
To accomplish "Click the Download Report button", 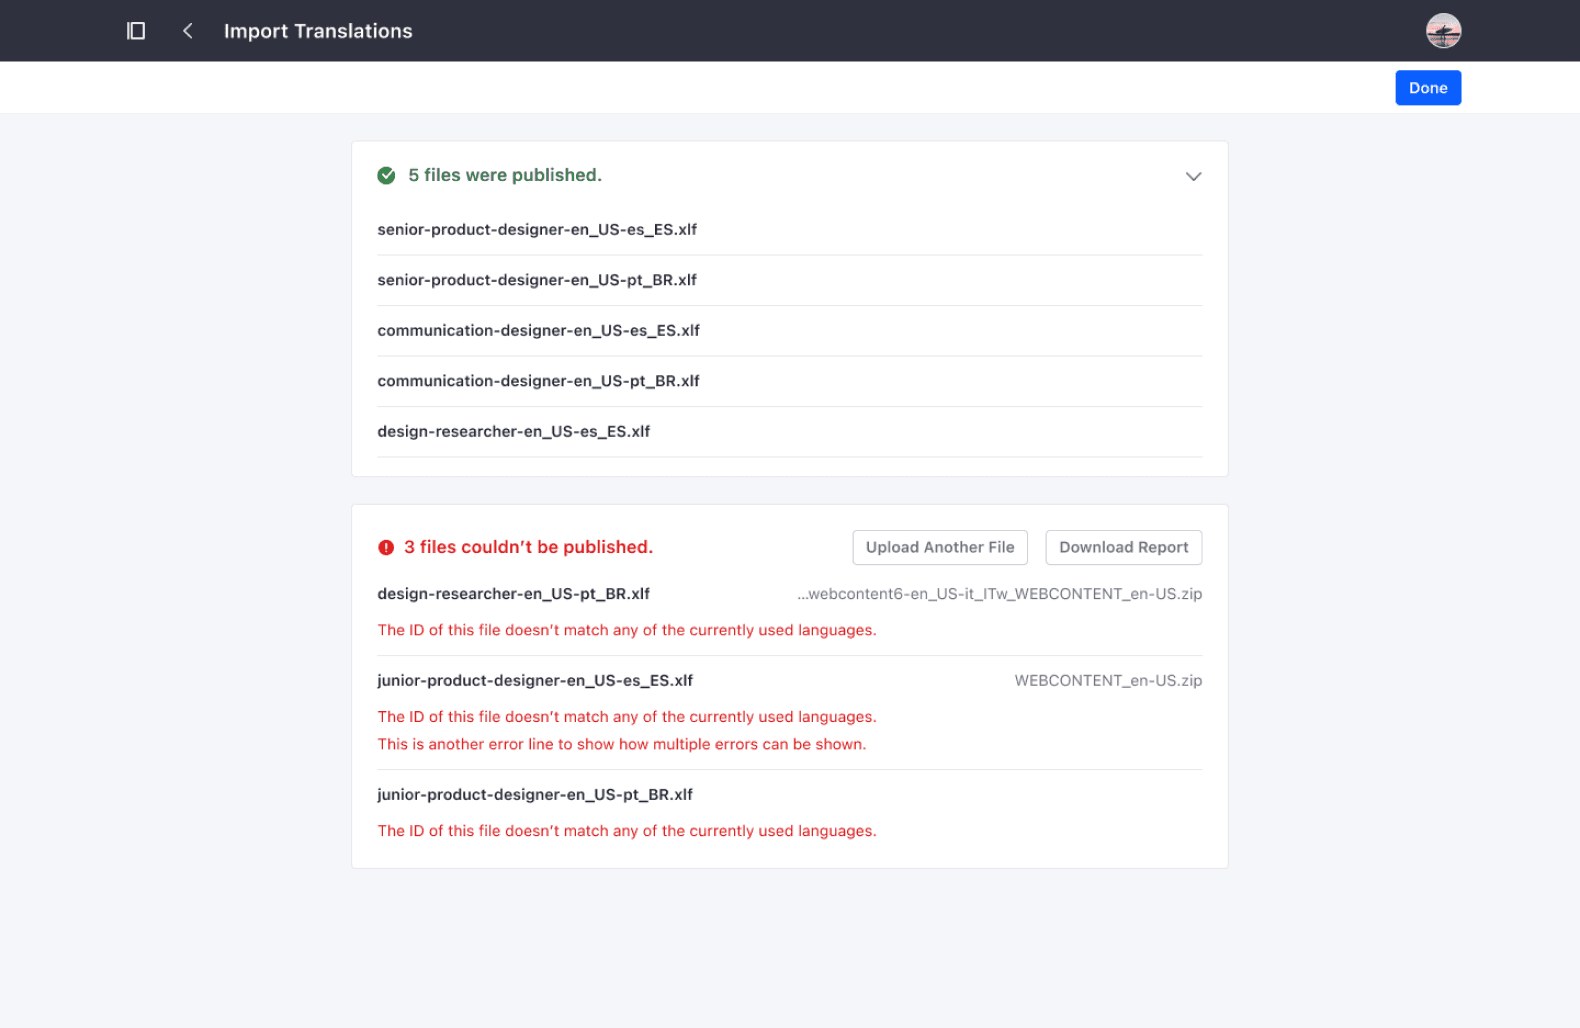I will pyautogui.click(x=1122, y=548).
